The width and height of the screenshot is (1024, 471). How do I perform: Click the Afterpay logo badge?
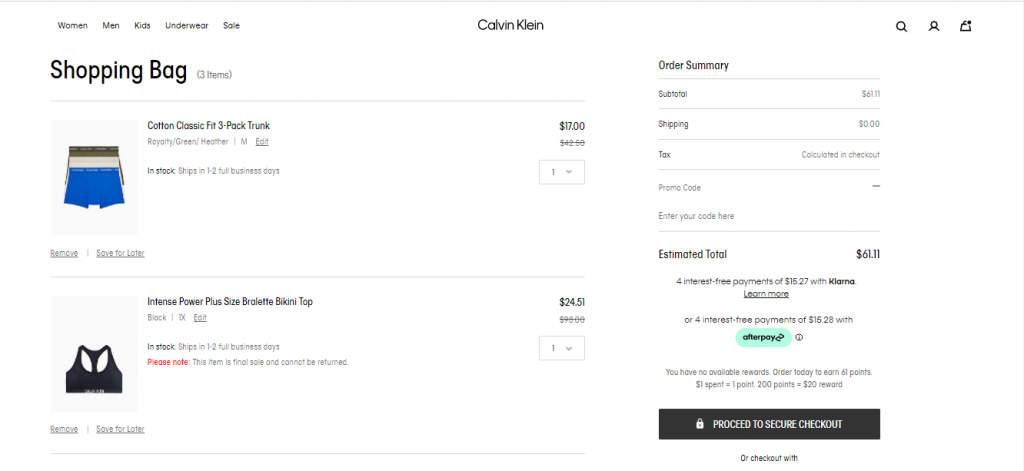point(763,338)
